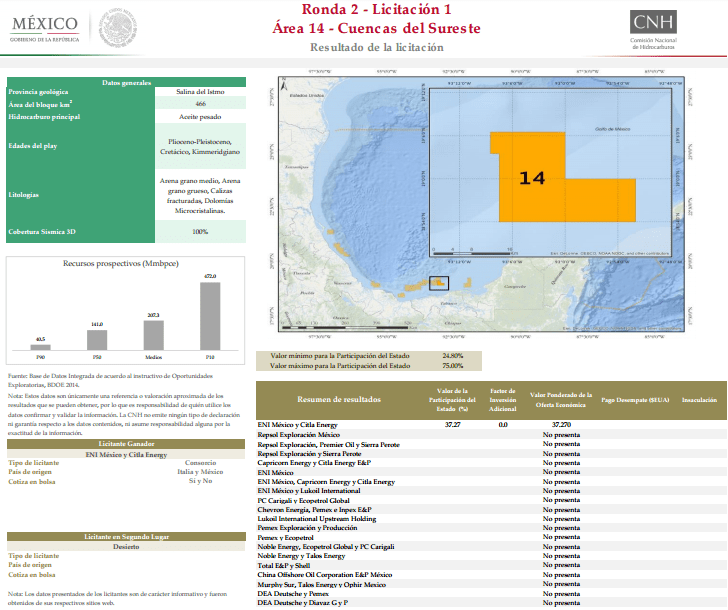
Task: Click minimum state participation value '24.80%'
Action: [453, 356]
